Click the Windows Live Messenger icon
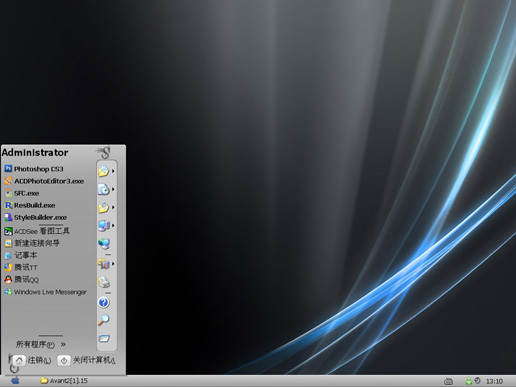Image resolution: width=516 pixels, height=387 pixels. coord(8,292)
